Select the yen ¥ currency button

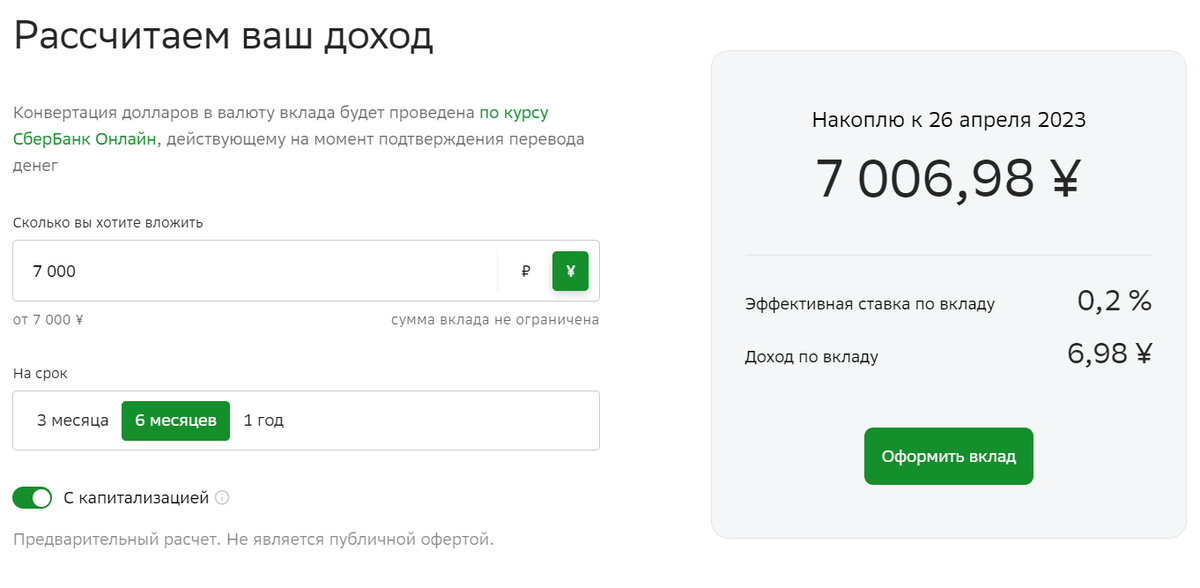click(x=570, y=271)
